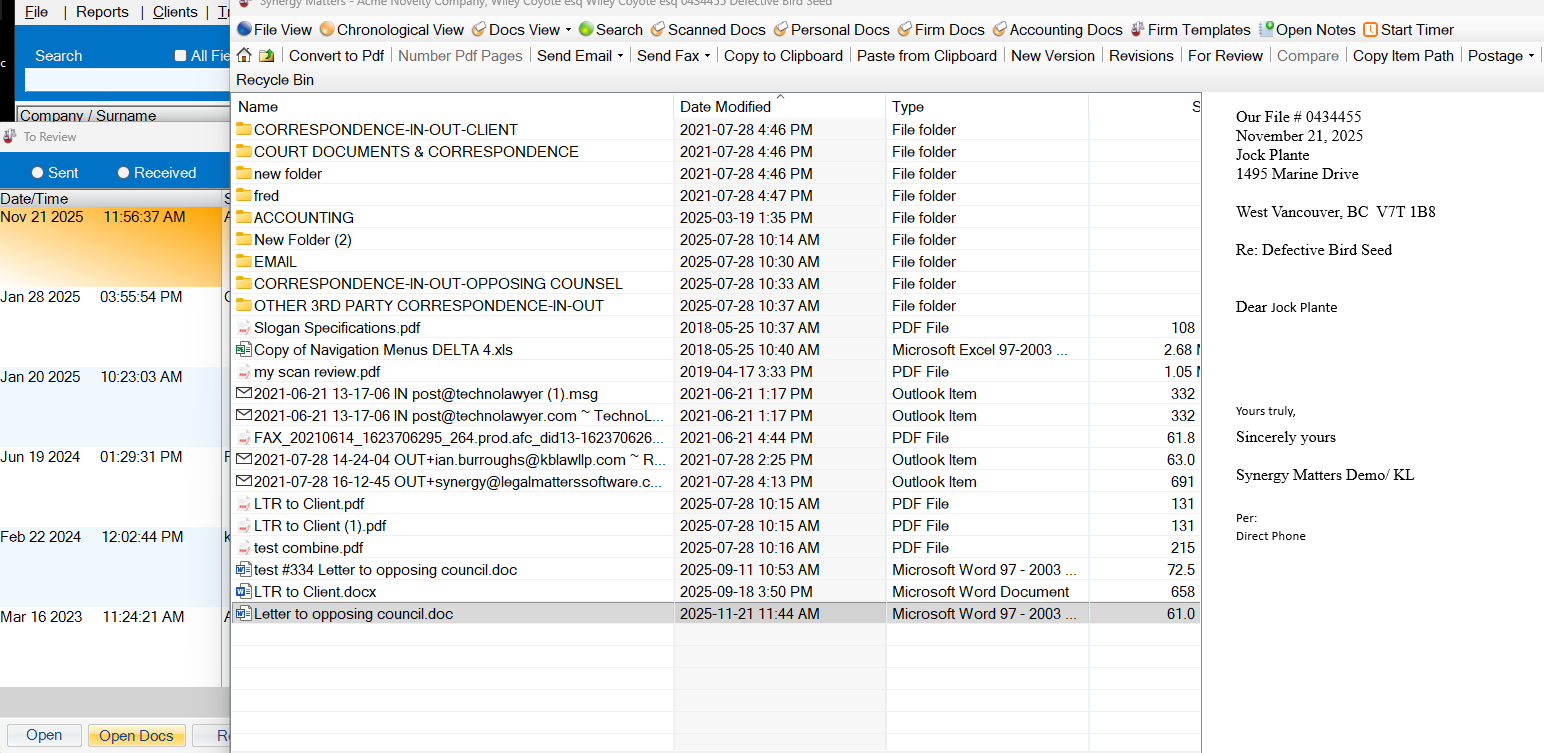Open the Reports menu
The width and height of the screenshot is (1544, 753).
click(102, 12)
